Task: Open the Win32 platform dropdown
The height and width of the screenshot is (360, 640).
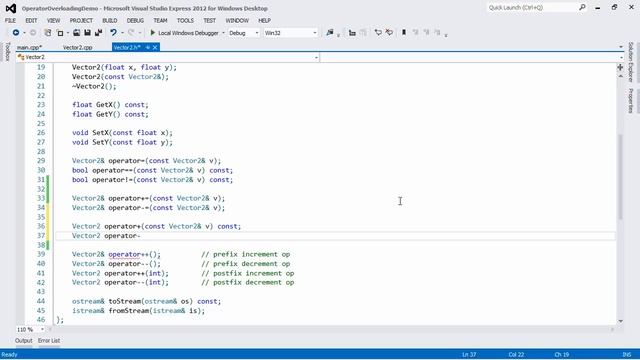Action: point(290,33)
